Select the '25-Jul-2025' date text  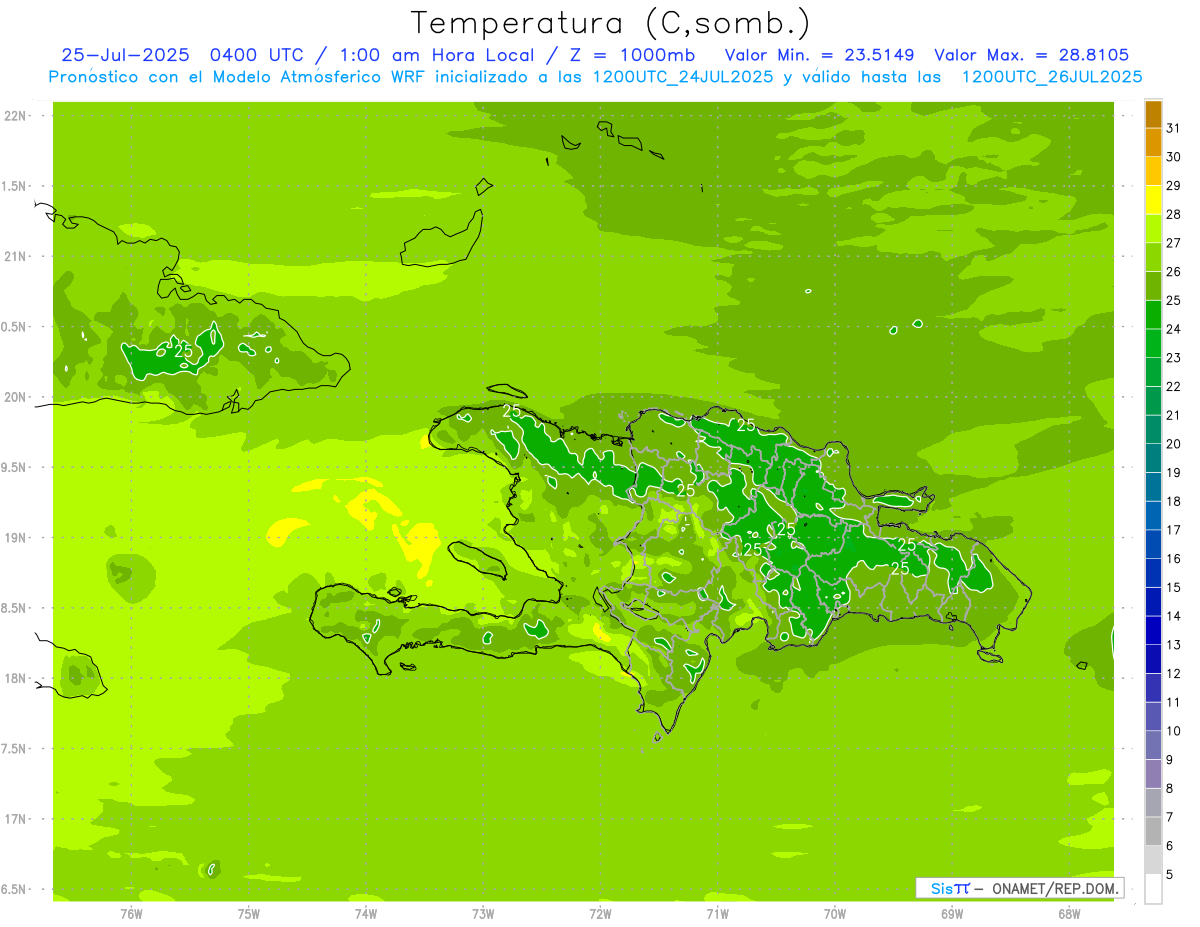point(125,55)
